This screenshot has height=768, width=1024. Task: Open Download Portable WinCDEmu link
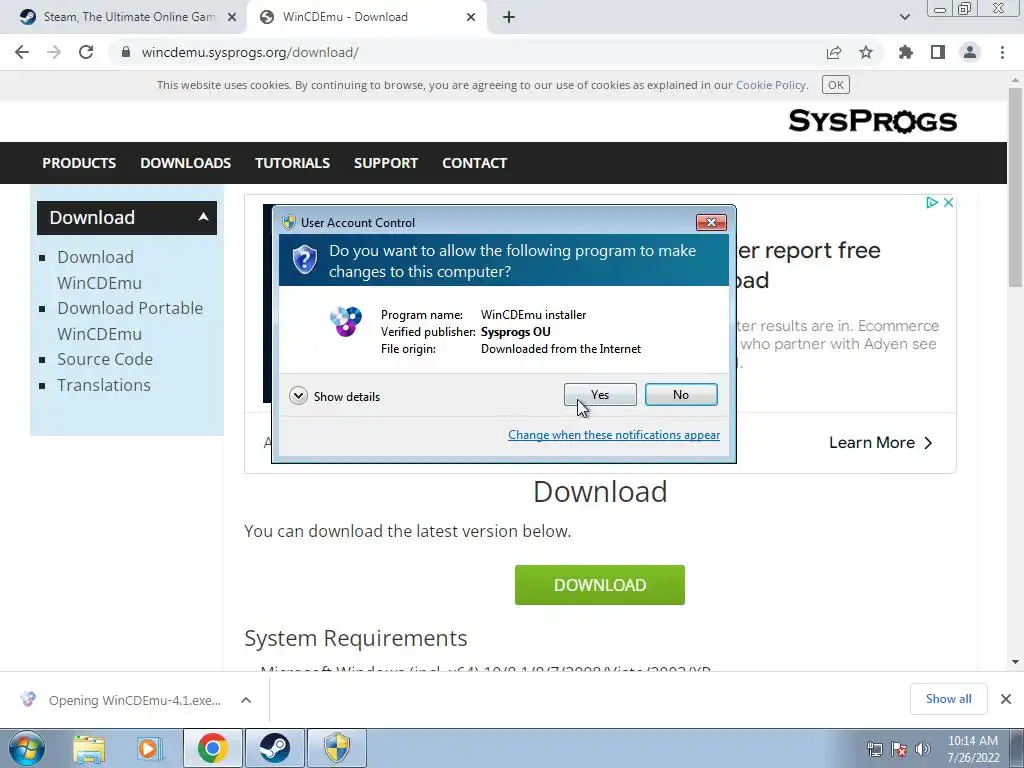click(x=130, y=321)
